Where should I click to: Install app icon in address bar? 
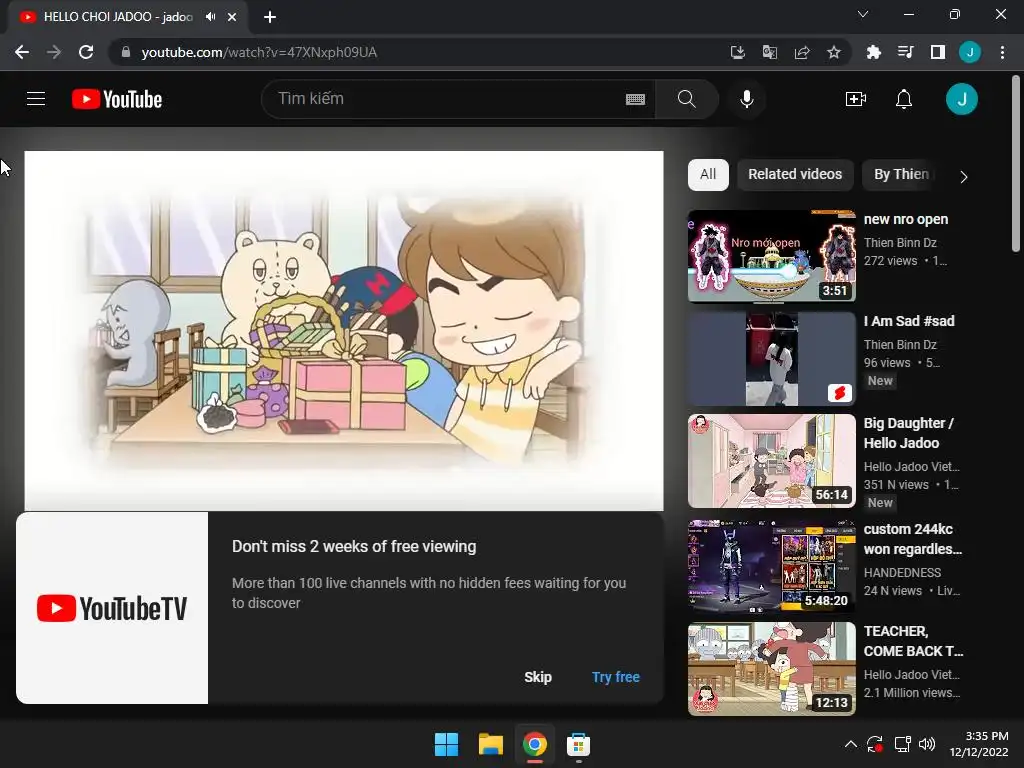(x=737, y=52)
